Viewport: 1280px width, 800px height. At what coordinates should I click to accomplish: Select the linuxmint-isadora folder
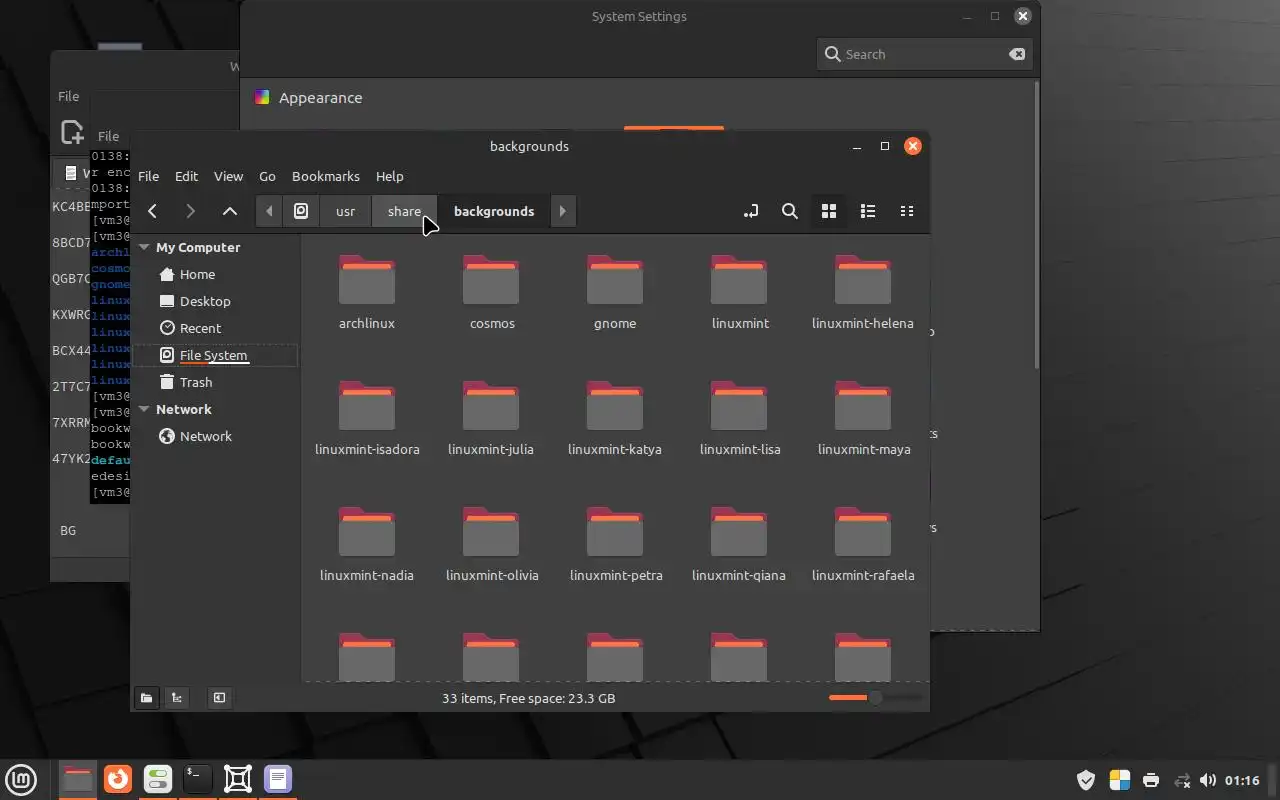367,418
